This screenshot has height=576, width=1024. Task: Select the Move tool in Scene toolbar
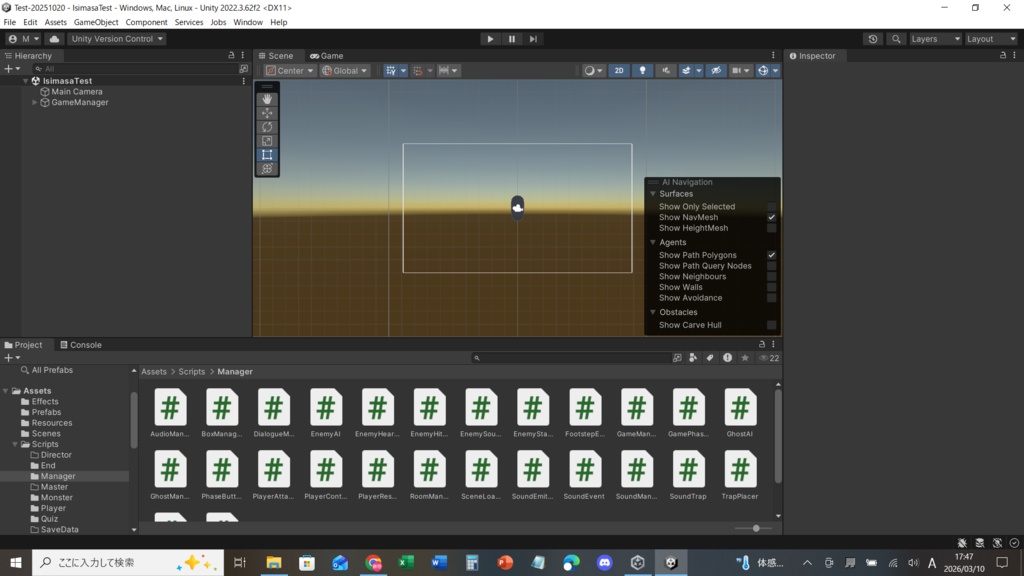[x=267, y=113]
